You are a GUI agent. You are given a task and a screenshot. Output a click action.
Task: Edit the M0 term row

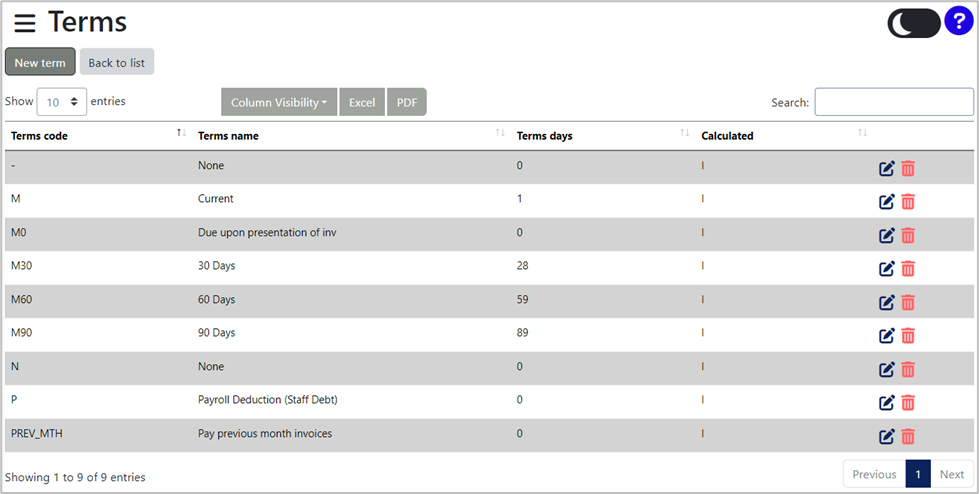(887, 235)
